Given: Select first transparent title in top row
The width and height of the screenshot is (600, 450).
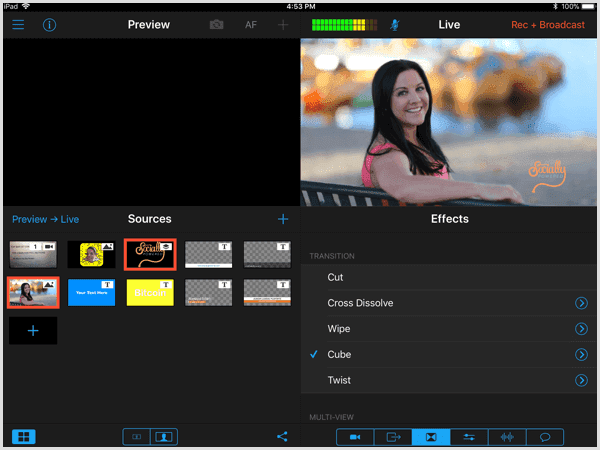Looking at the screenshot, I should tap(209, 254).
